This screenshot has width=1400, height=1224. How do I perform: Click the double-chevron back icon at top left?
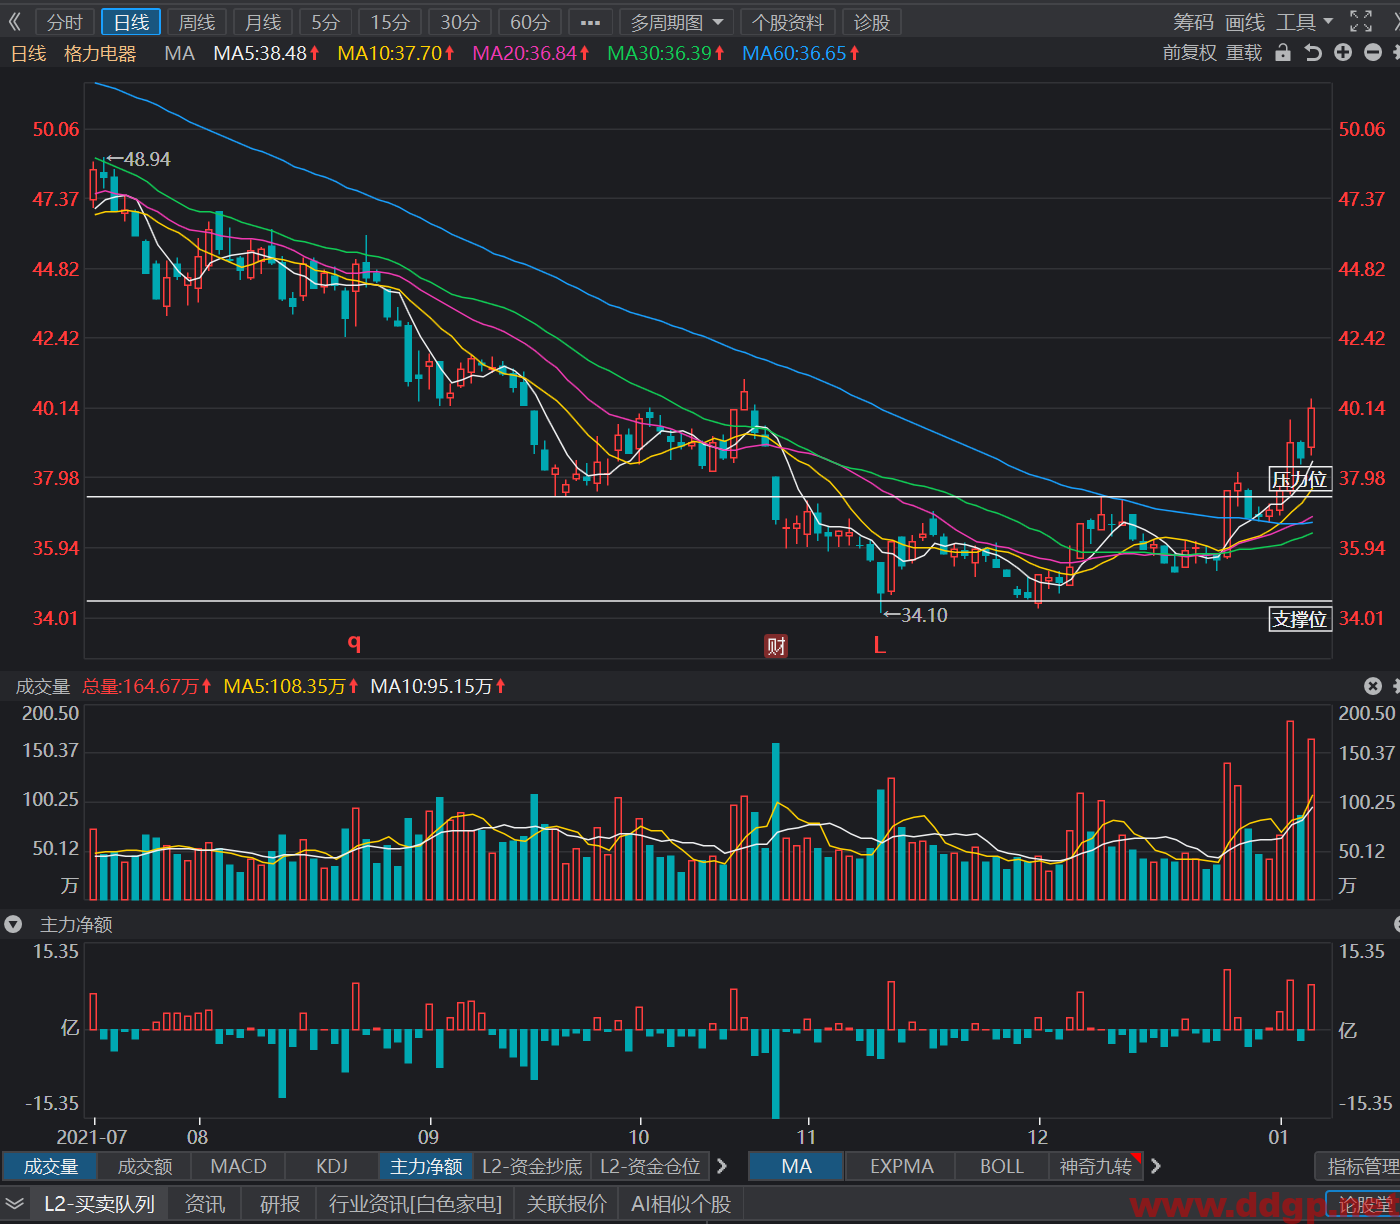click(14, 22)
